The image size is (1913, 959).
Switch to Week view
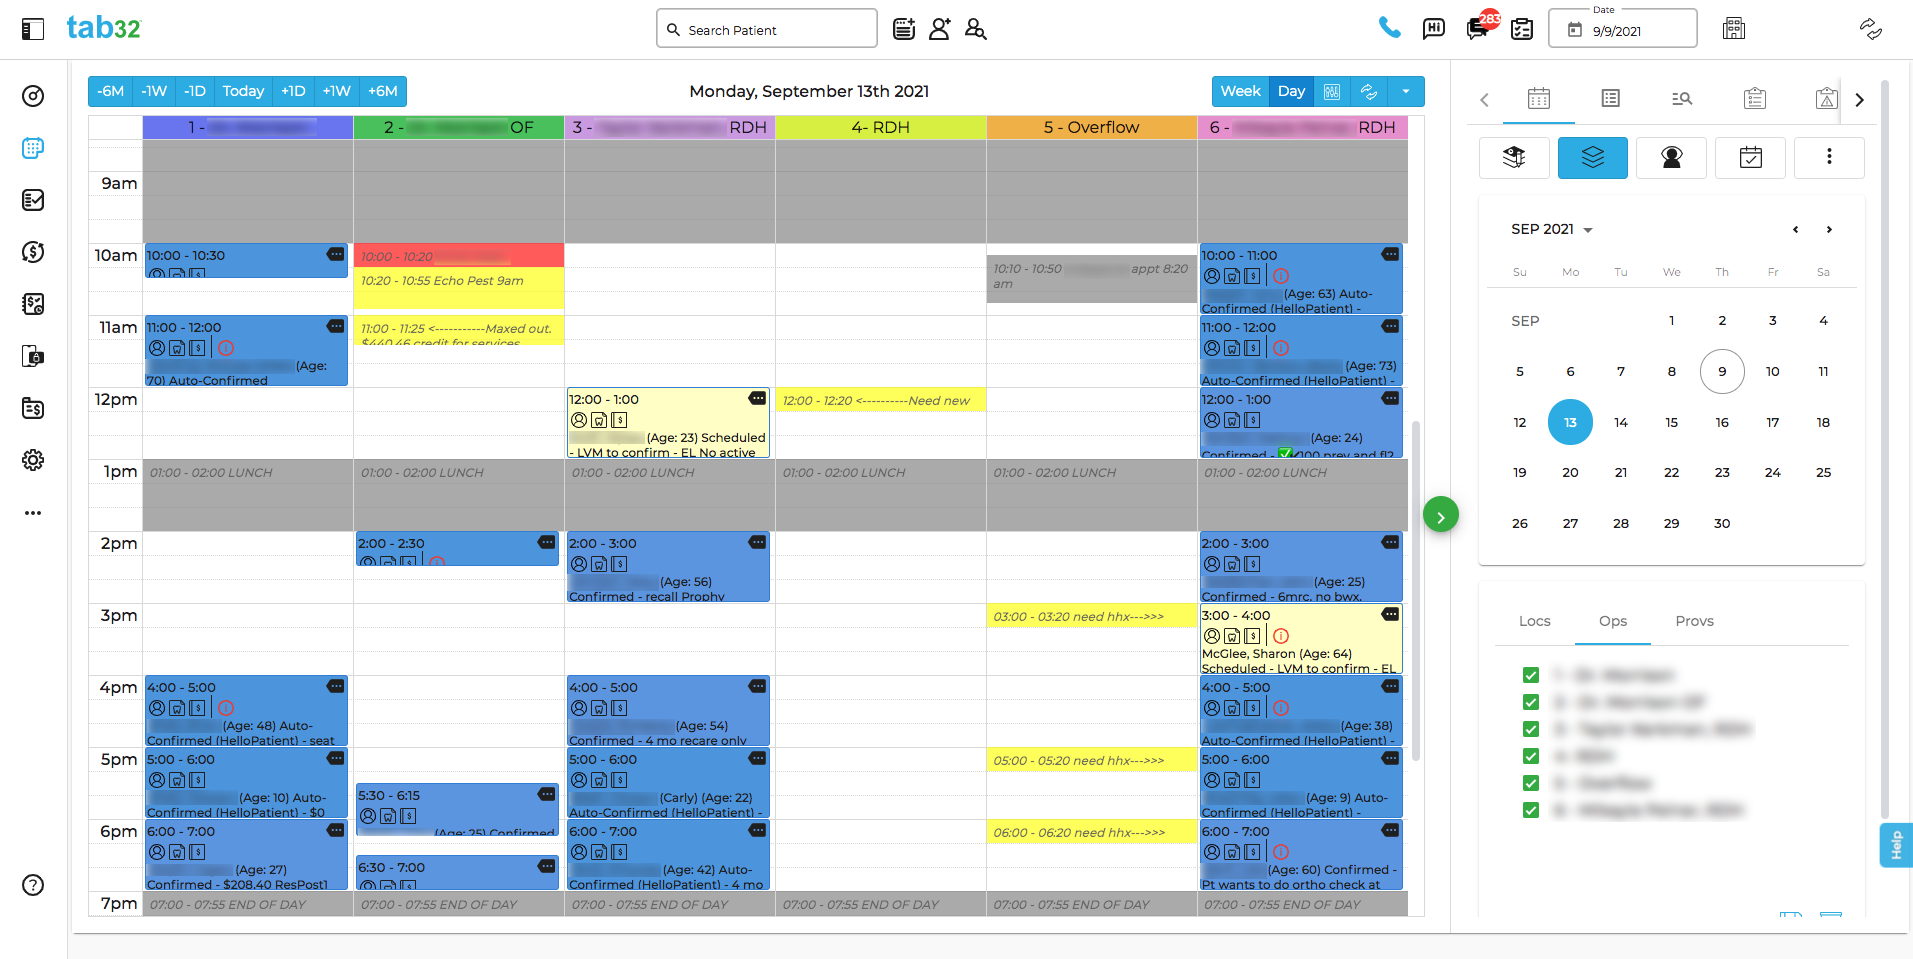(x=1240, y=91)
